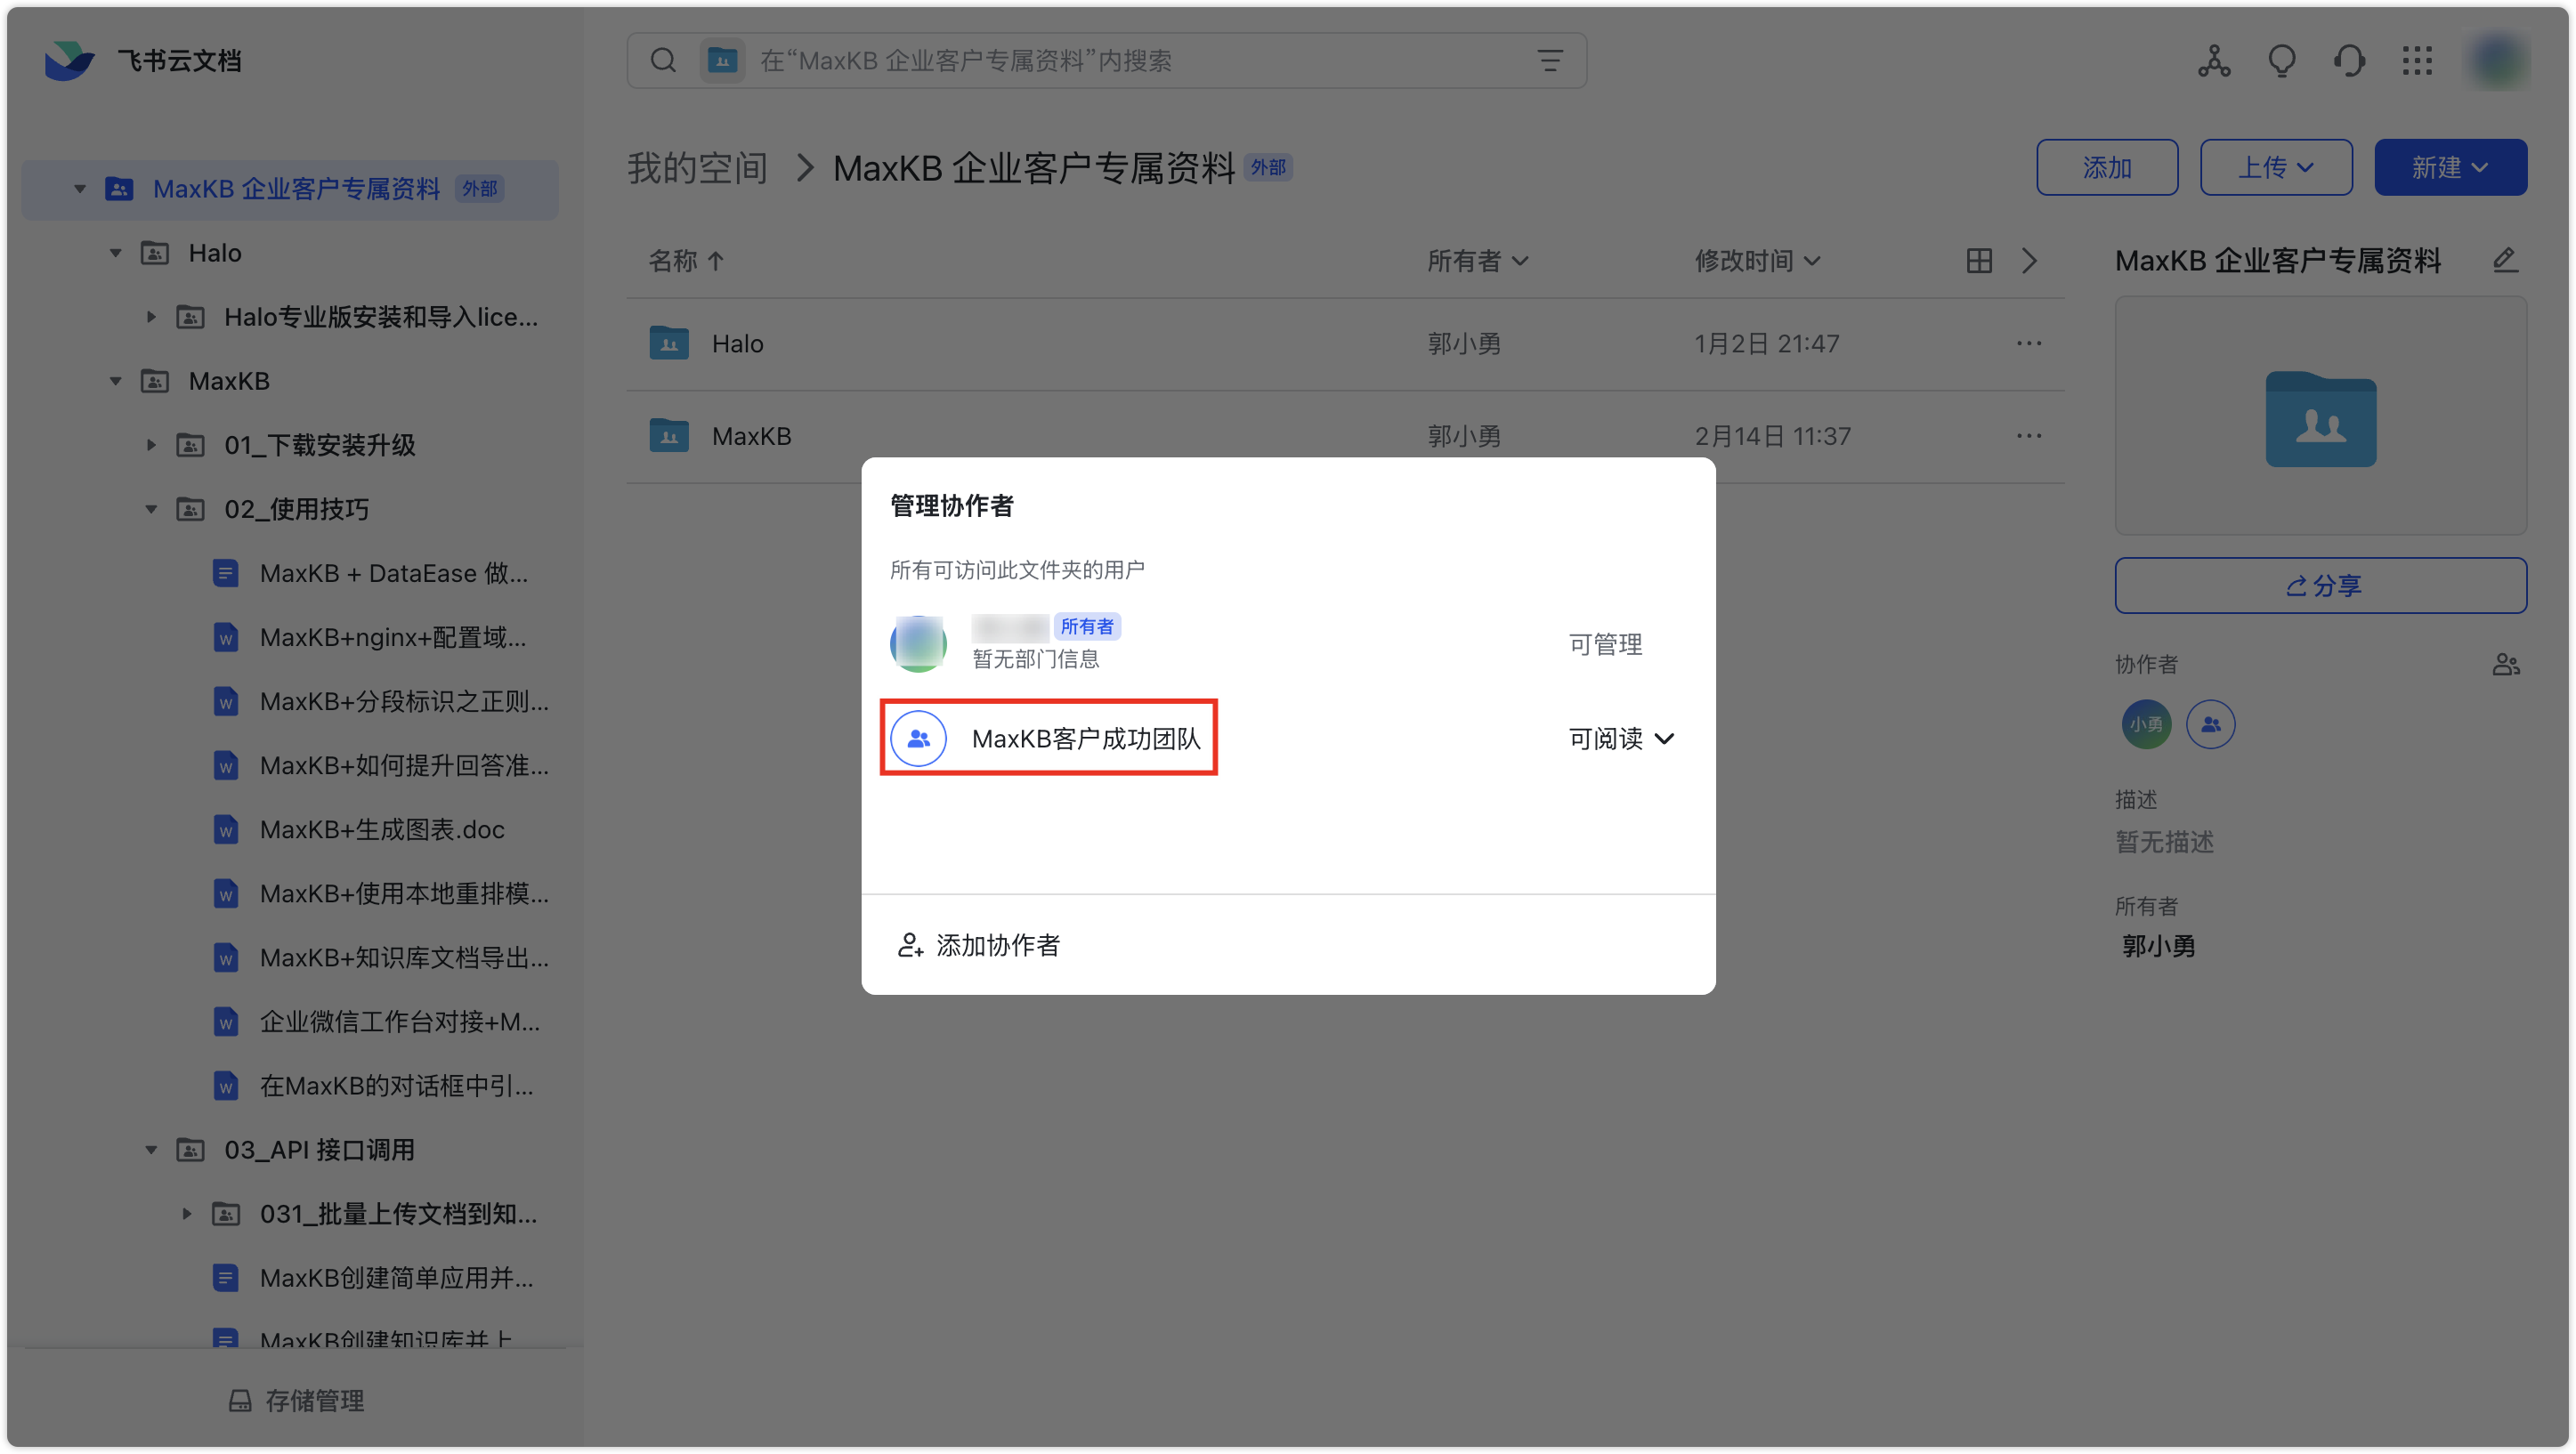Open the headset customer support icon
The height and width of the screenshot is (1454, 2576).
2349,61
